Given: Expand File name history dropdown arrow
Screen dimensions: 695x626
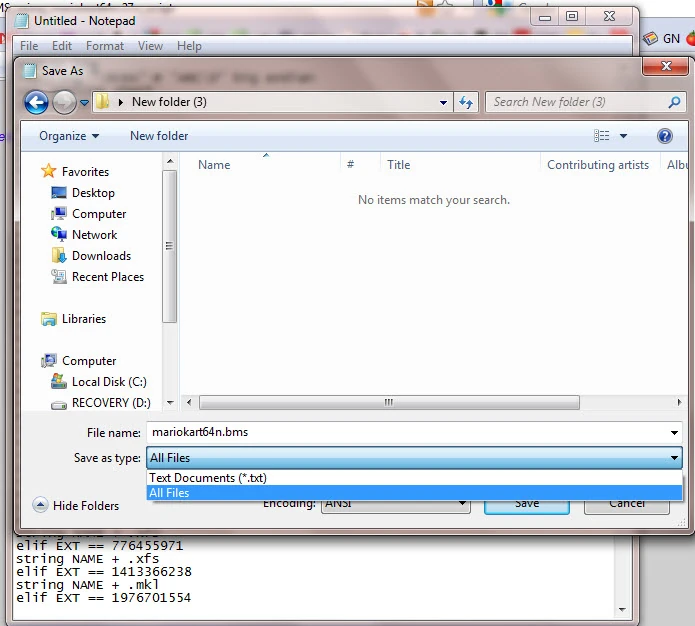Looking at the screenshot, I should [674, 432].
